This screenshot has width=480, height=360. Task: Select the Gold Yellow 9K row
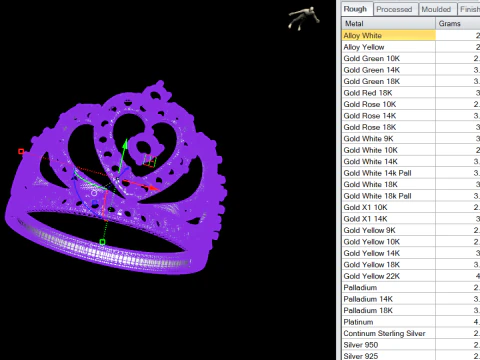411,230
